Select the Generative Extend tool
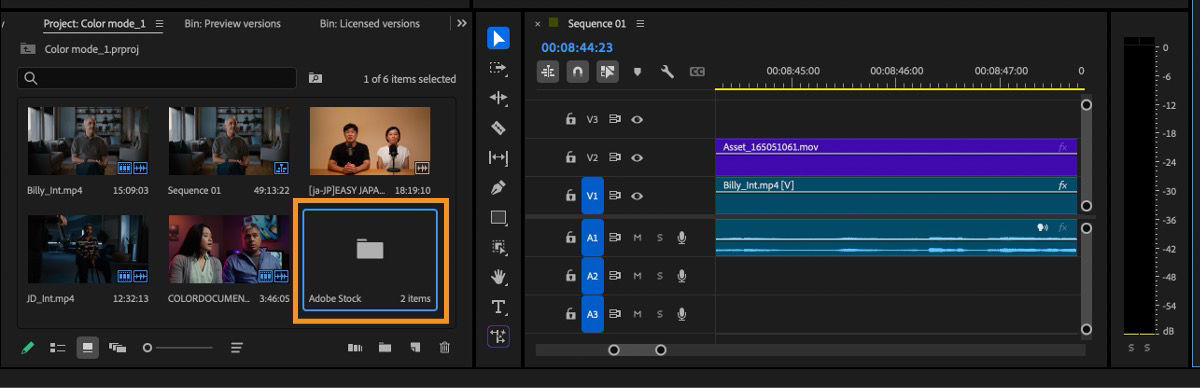 (x=498, y=337)
